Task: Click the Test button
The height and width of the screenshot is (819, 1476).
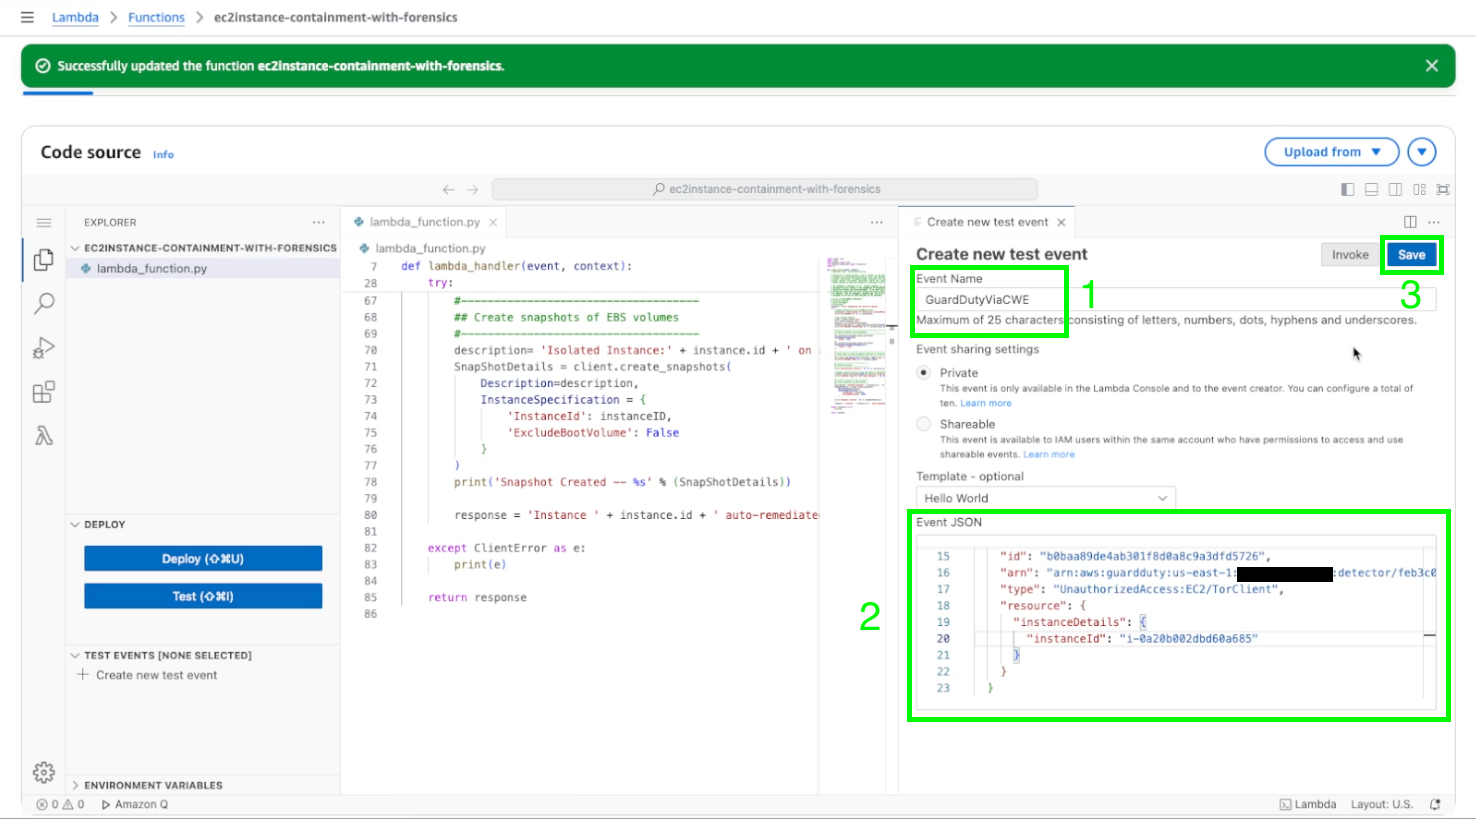Action: coord(203,596)
